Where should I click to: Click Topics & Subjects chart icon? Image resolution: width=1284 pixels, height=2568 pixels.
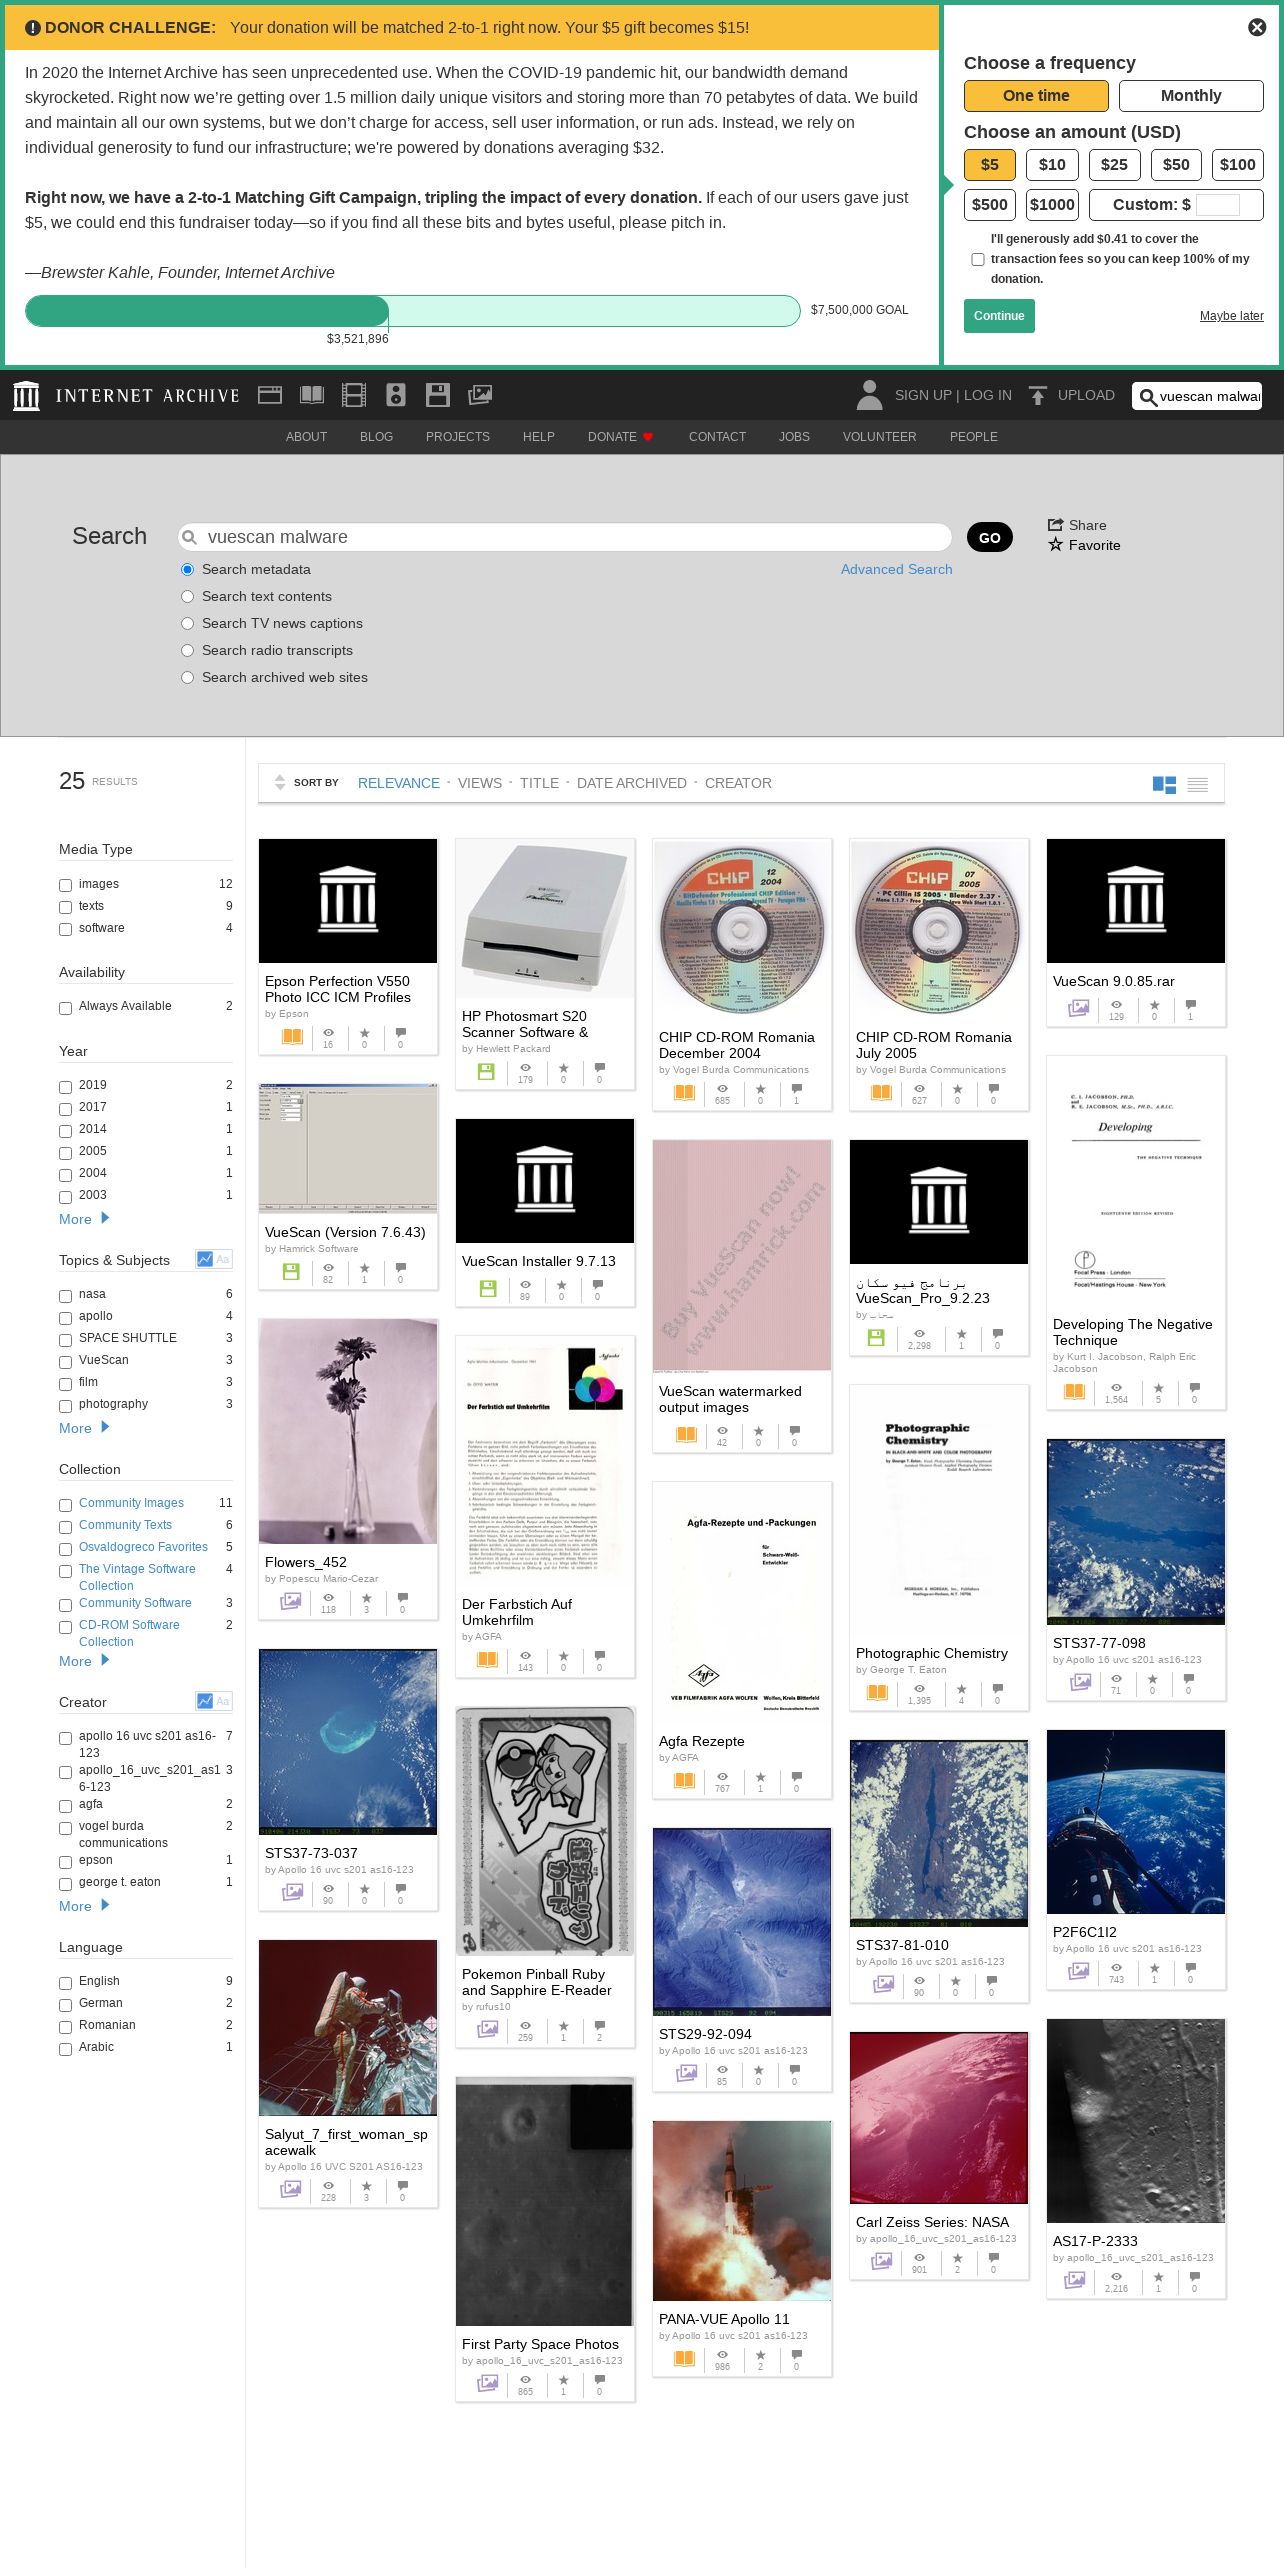(205, 1259)
